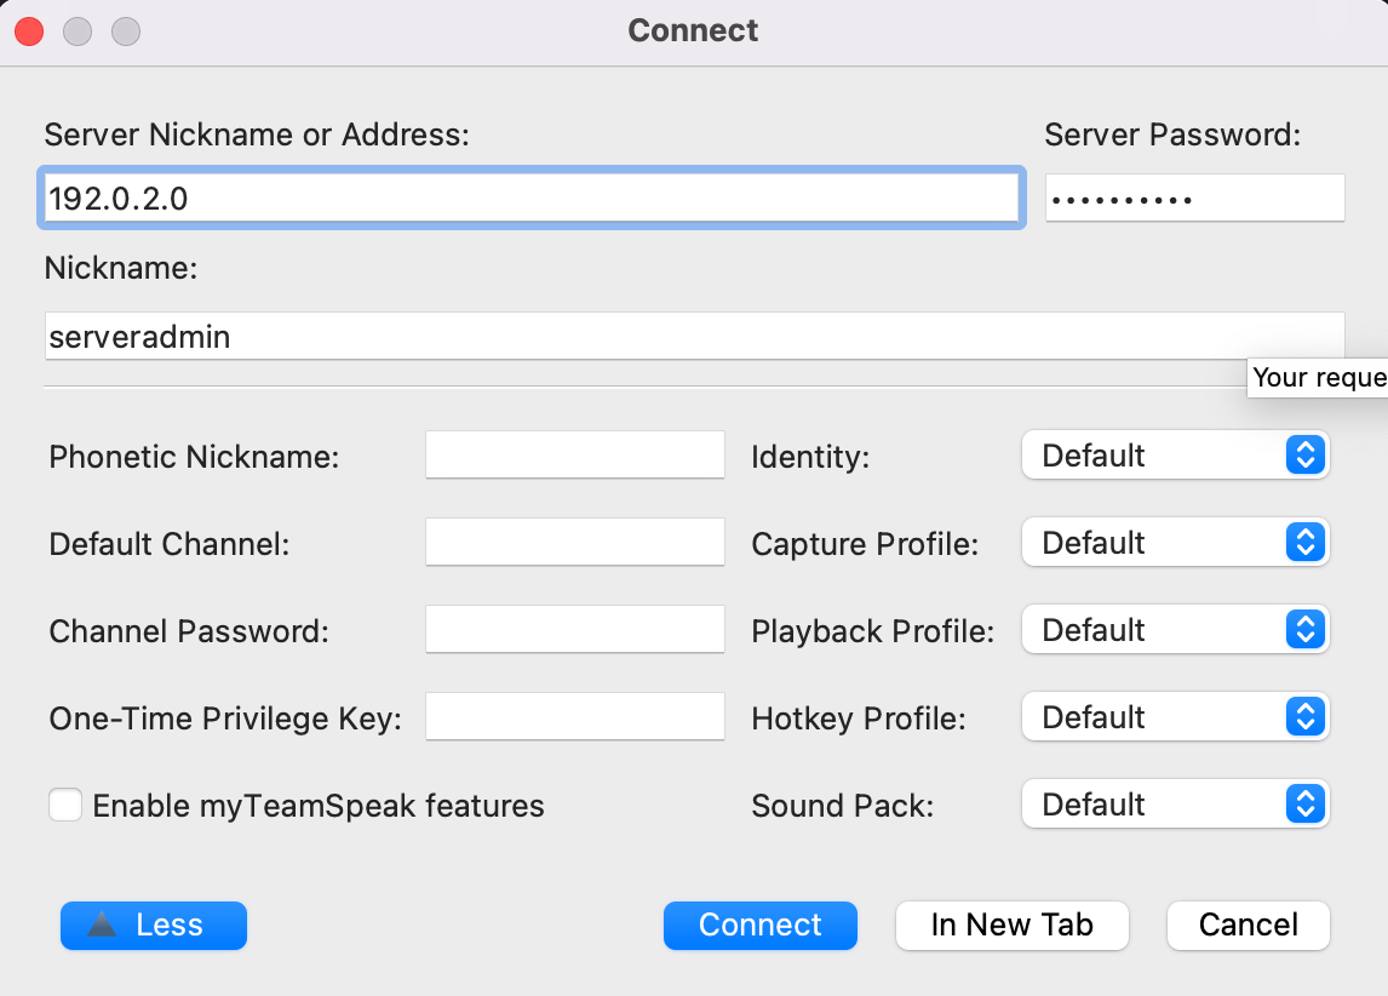
Task: Open the Identity dropdown selector
Action: (1175, 455)
